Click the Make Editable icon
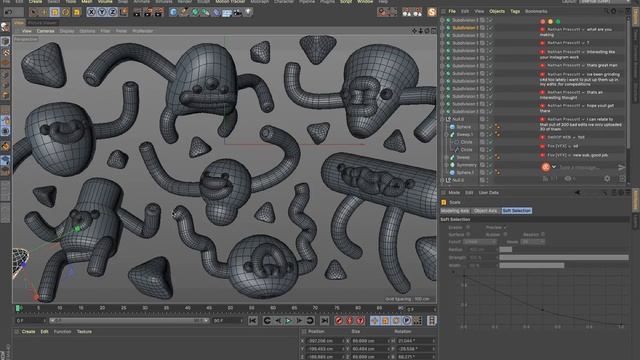Screen dimensions: 640x360 click(6, 27)
